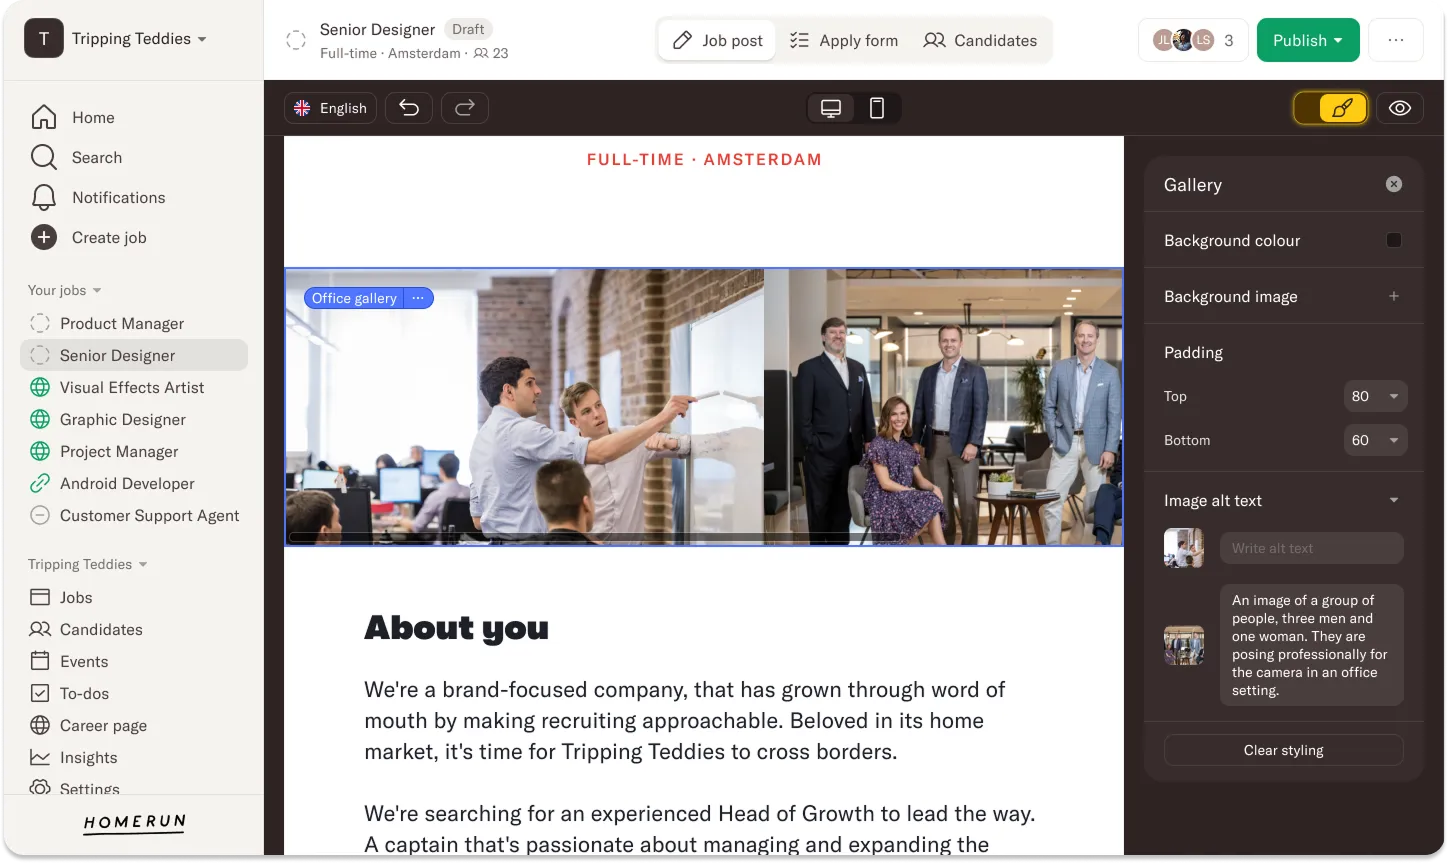Switch to mobile device preview

[x=877, y=108]
